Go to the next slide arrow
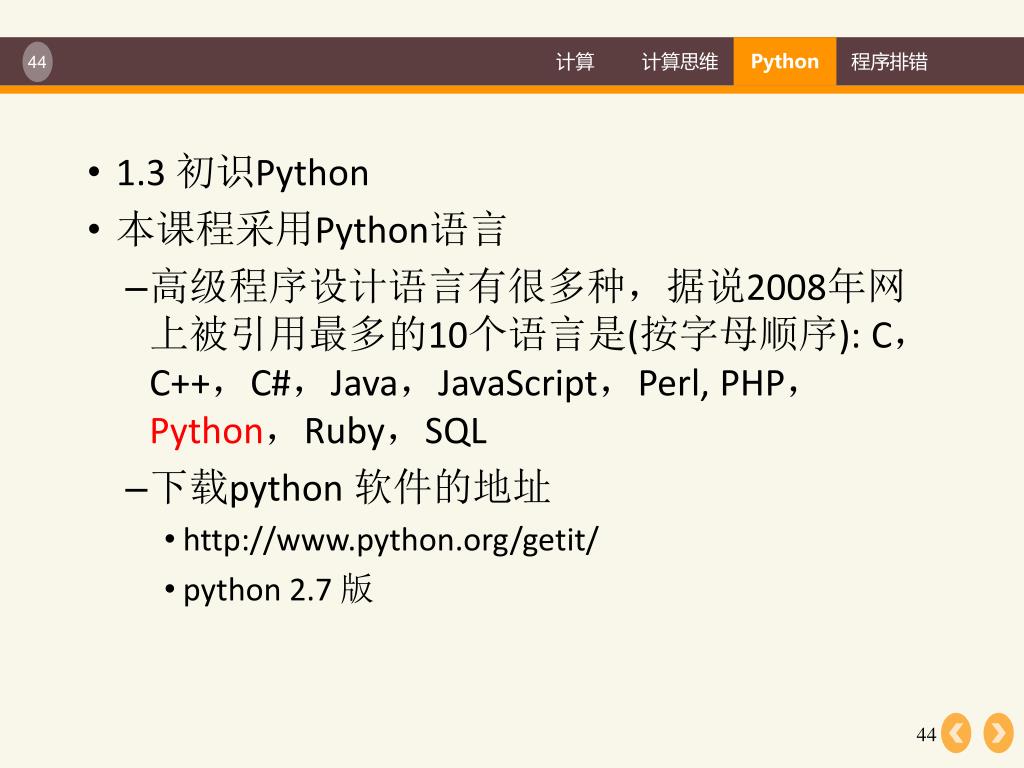Viewport: 1024px width, 768px height. click(999, 733)
